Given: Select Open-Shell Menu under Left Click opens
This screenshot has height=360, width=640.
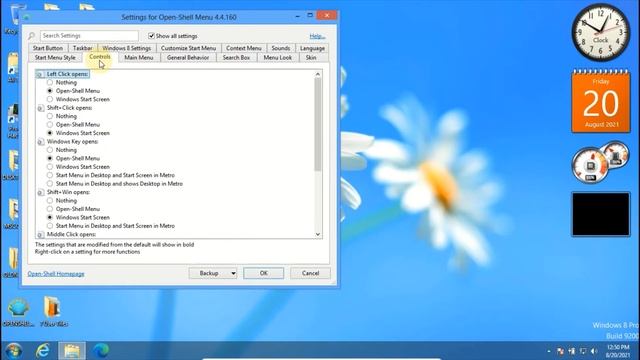Looking at the screenshot, I should 50,91.
